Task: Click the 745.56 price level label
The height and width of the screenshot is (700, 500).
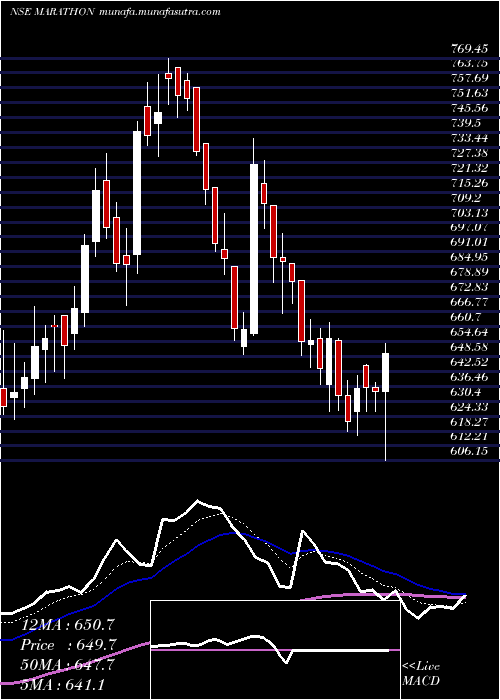Action: click(469, 108)
